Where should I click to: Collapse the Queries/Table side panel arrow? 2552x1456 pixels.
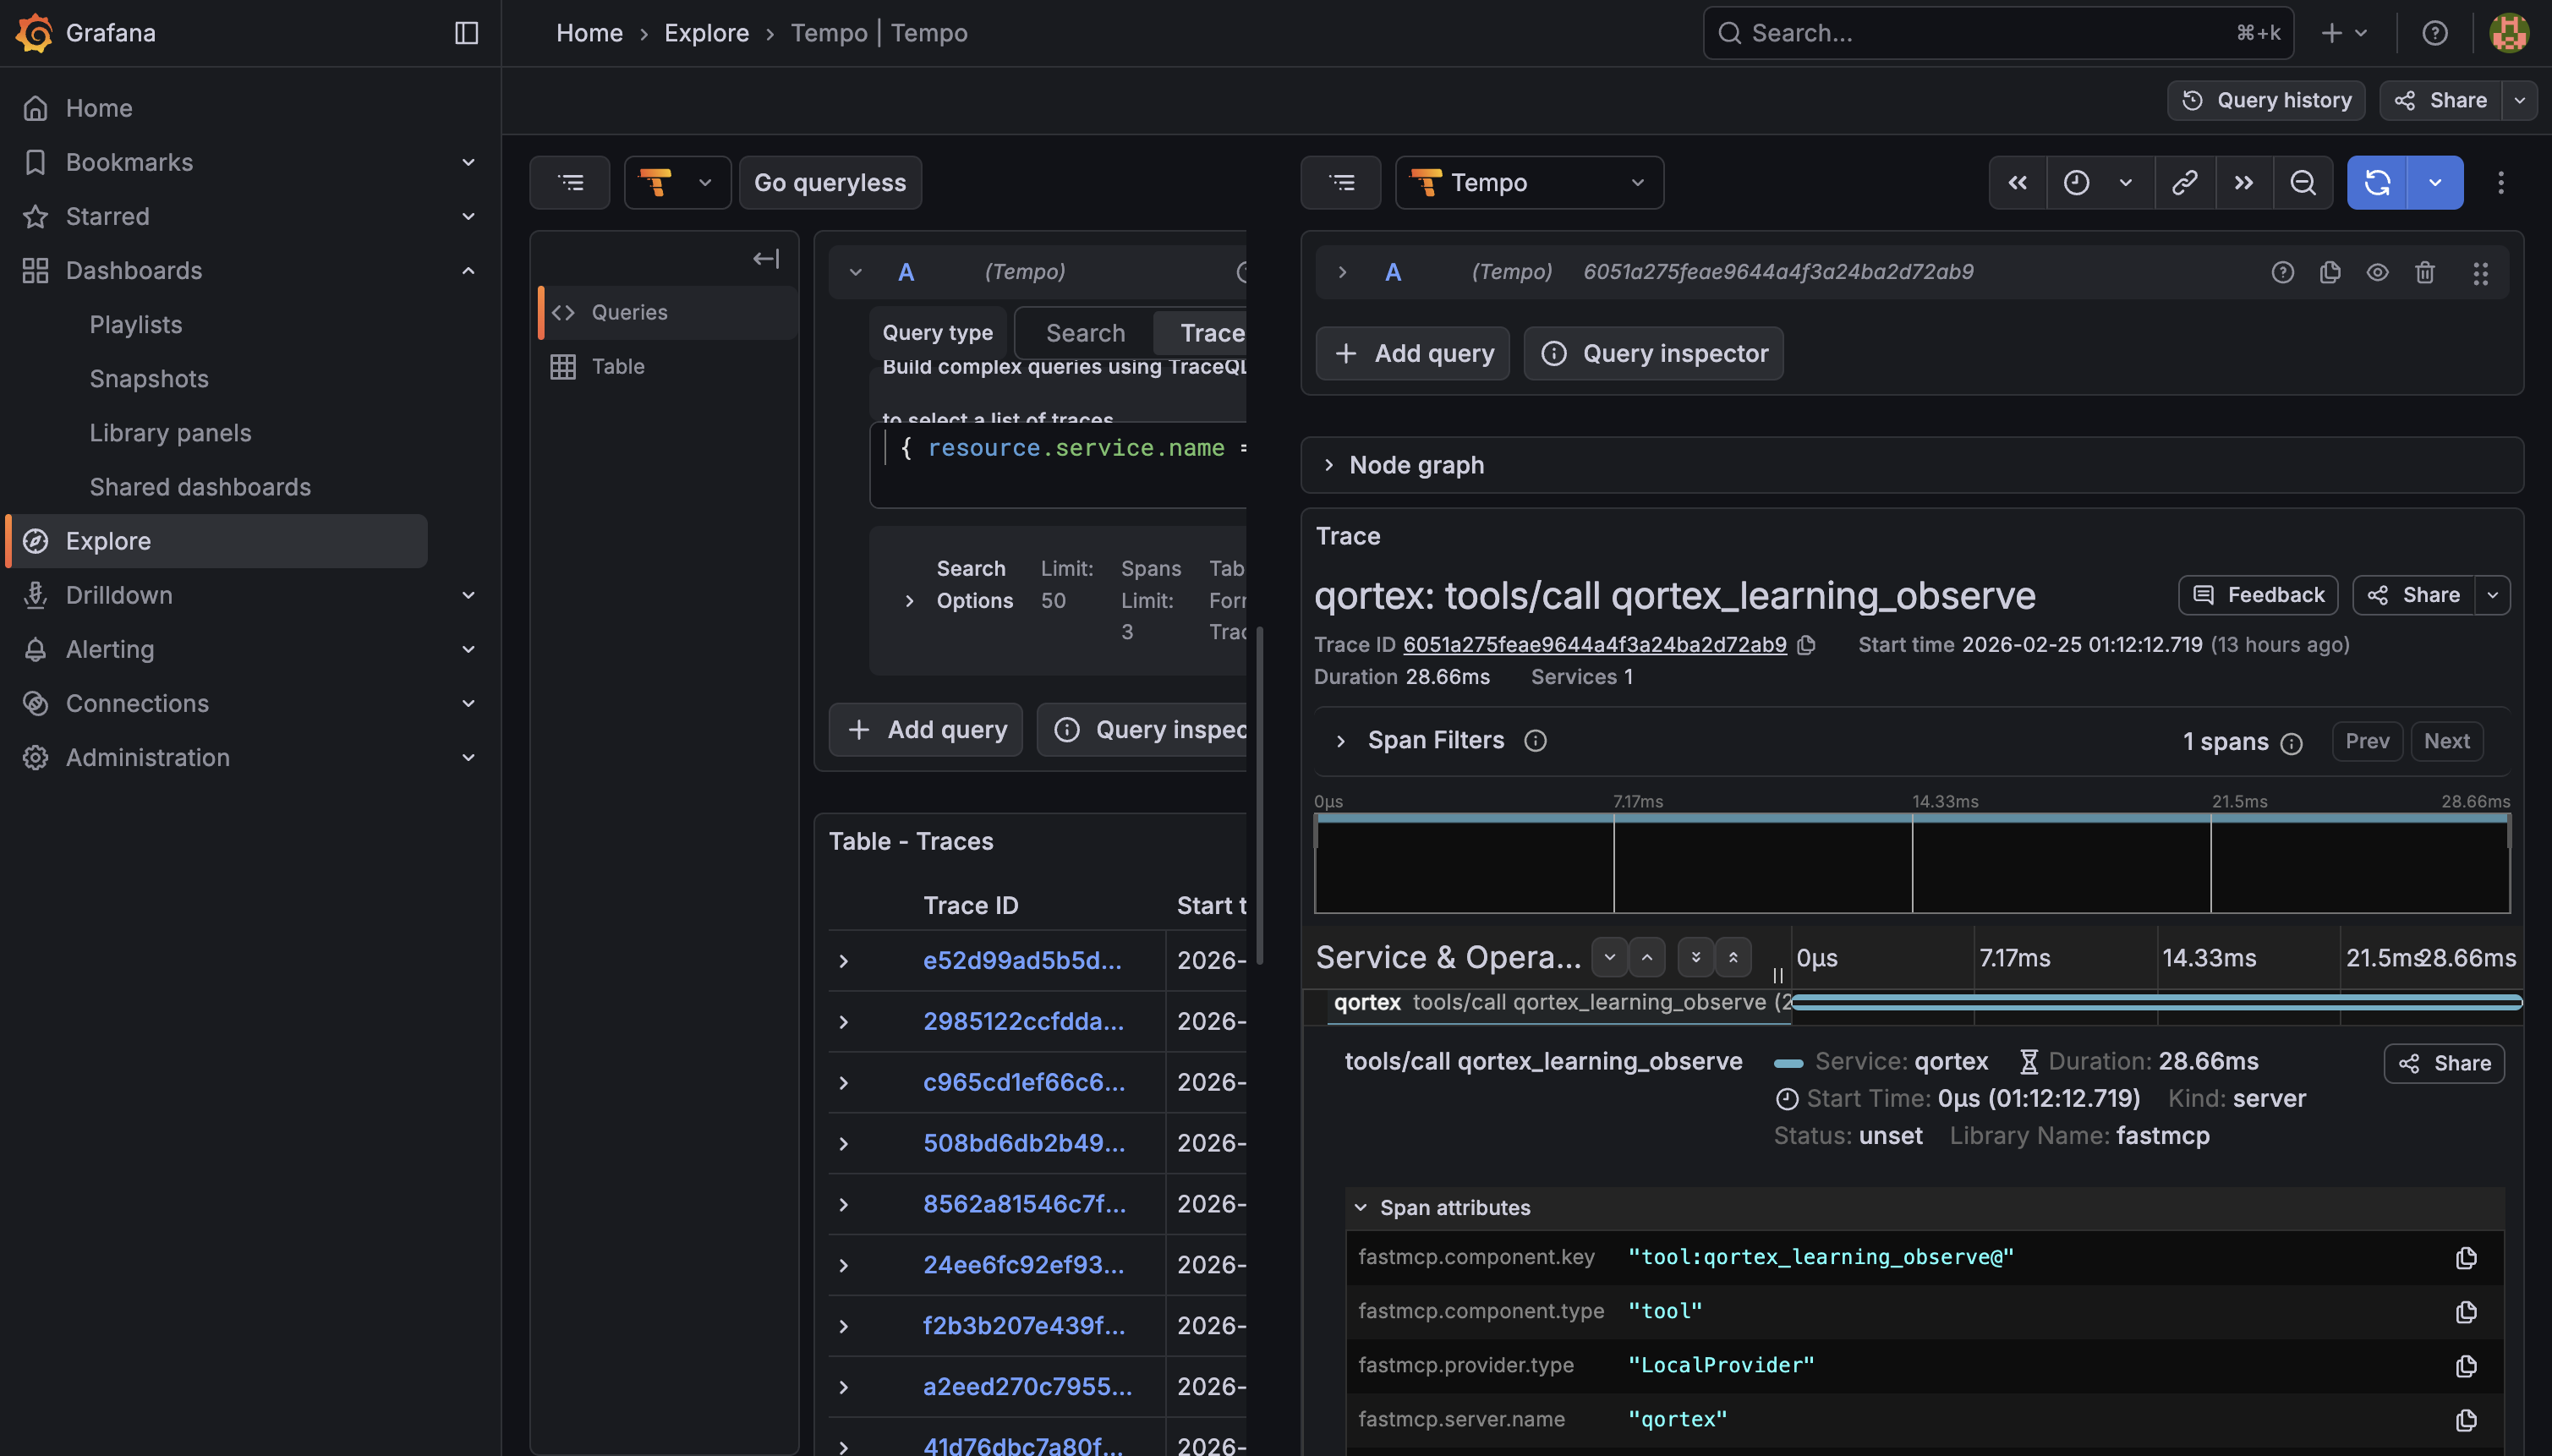coord(766,259)
